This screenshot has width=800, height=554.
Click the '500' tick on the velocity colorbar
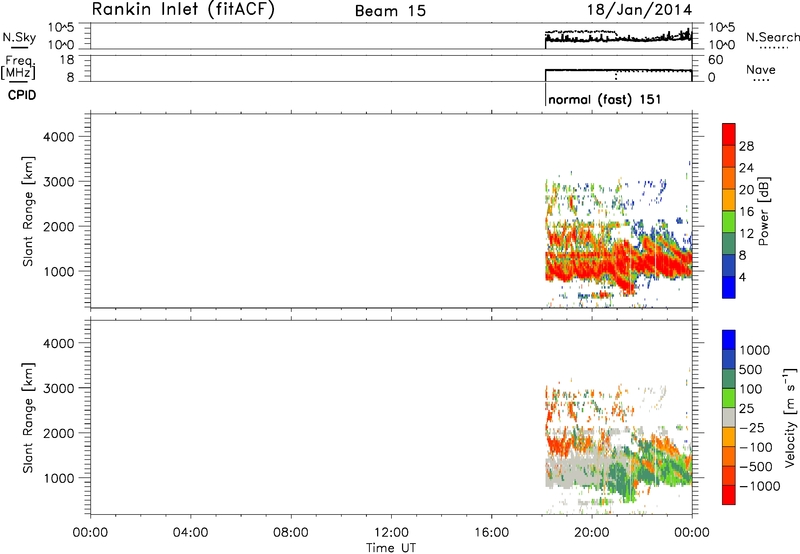751,370
